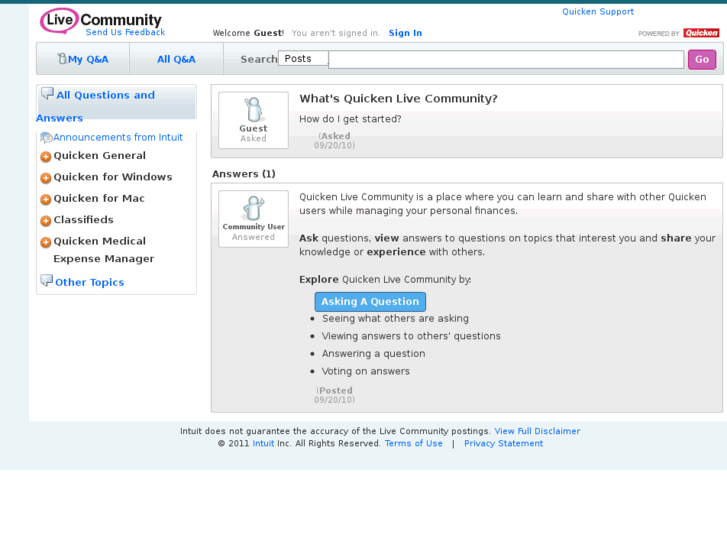The width and height of the screenshot is (727, 545).
Task: Click the Guest avatar figure icon
Action: 253,109
